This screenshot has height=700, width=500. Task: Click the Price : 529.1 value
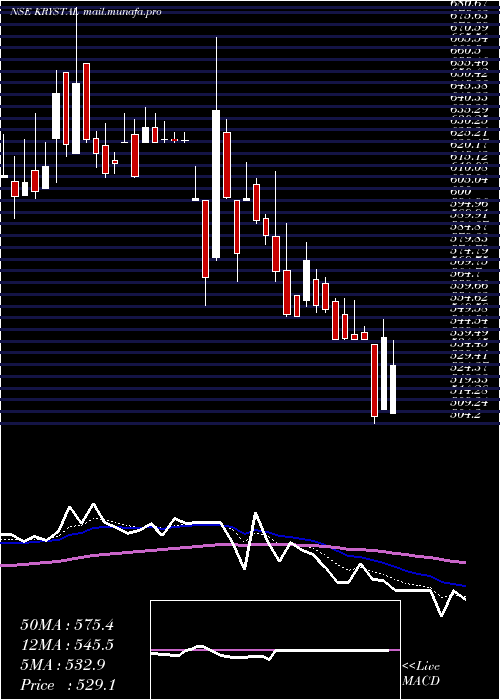(x=67, y=685)
